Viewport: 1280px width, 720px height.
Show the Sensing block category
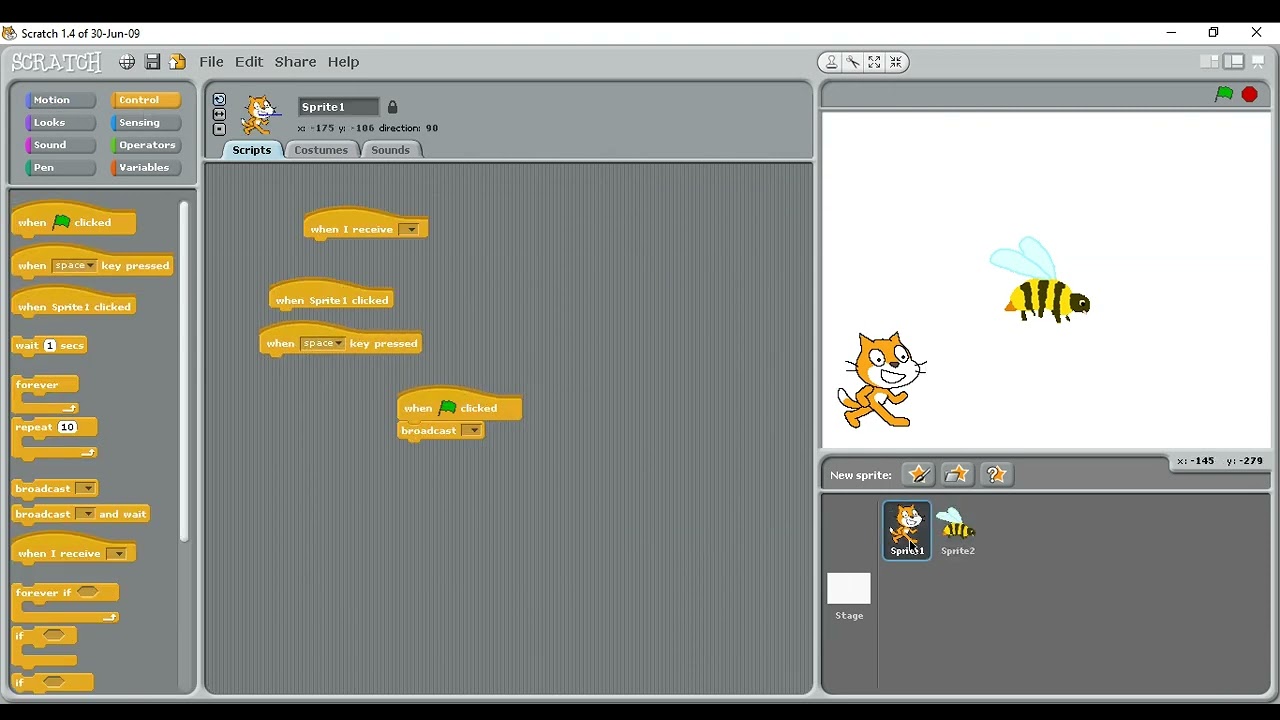146,123
